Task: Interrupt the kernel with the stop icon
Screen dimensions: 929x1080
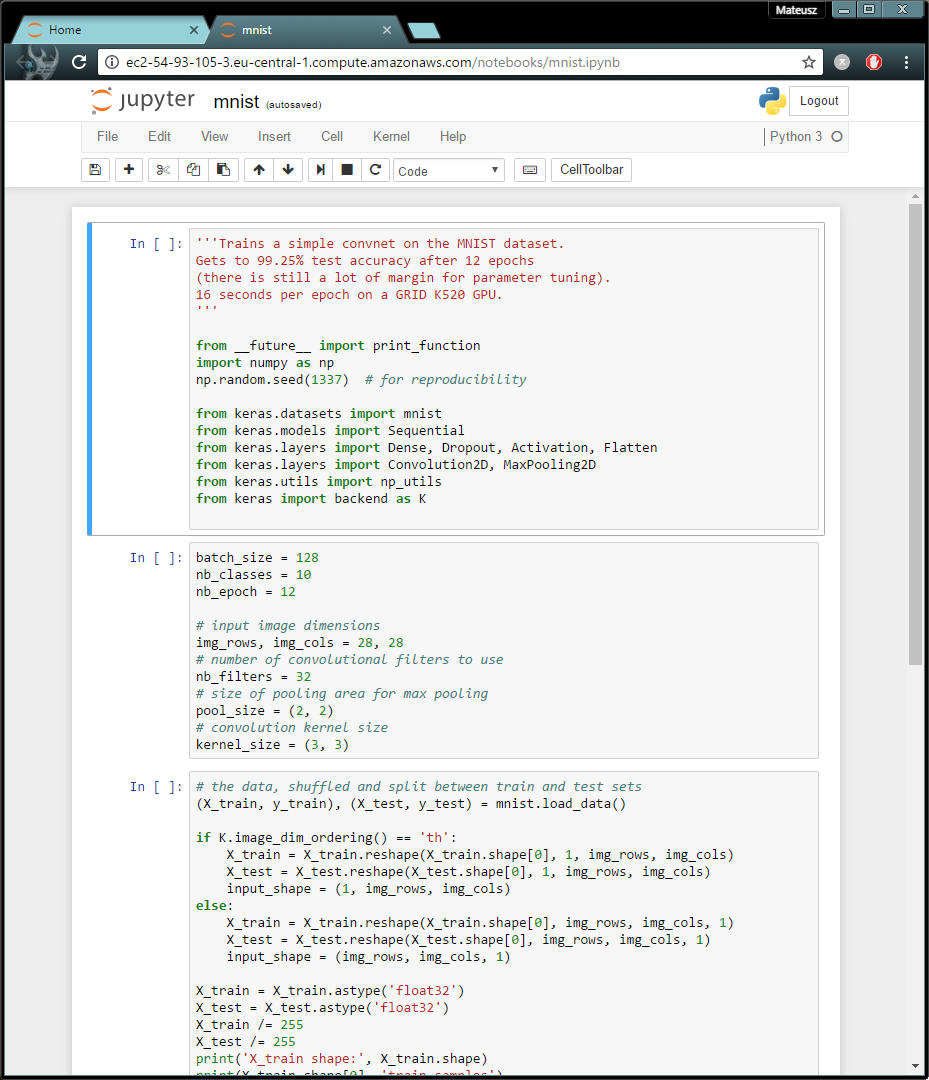Action: point(347,170)
